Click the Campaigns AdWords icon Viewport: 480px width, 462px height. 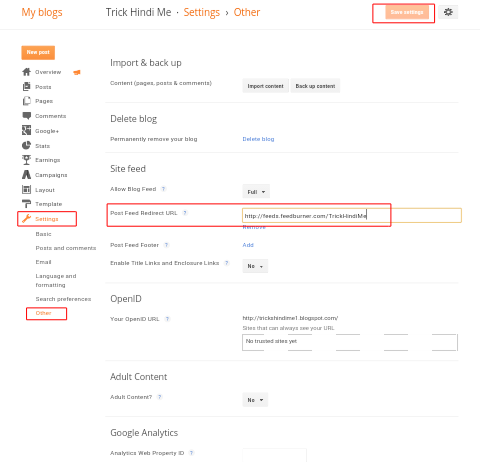26,175
